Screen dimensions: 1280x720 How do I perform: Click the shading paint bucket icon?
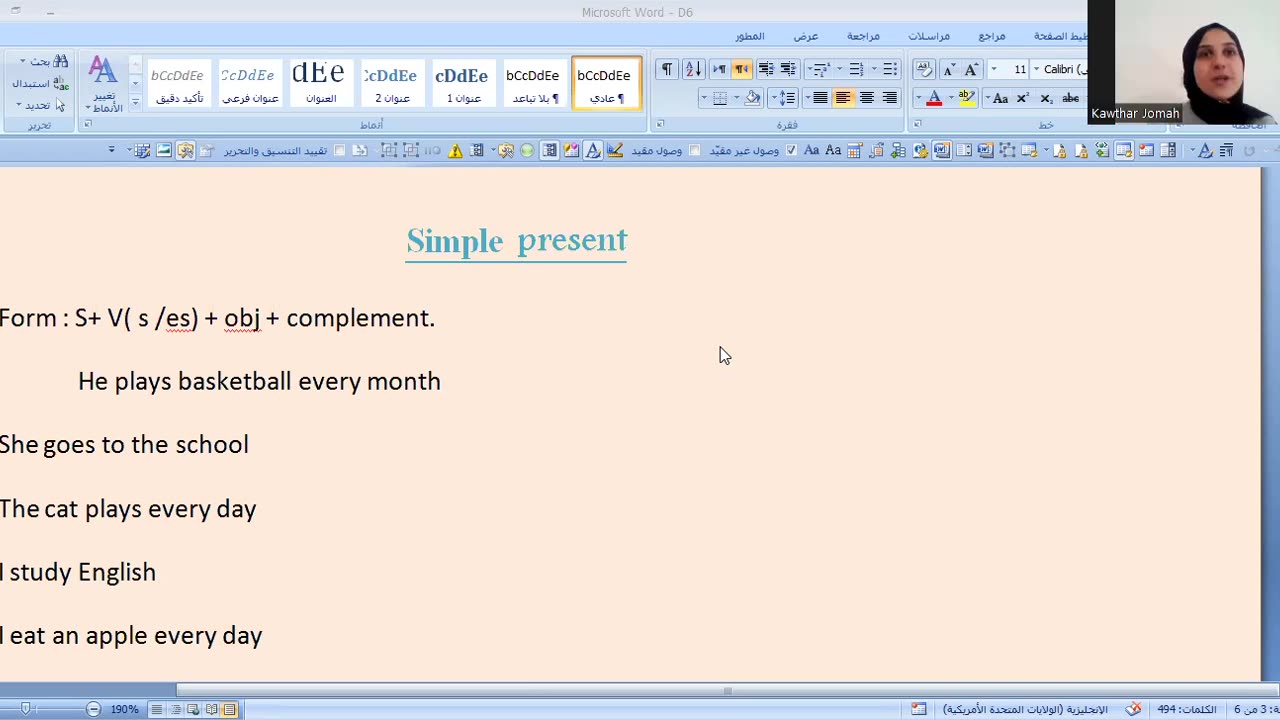point(752,98)
